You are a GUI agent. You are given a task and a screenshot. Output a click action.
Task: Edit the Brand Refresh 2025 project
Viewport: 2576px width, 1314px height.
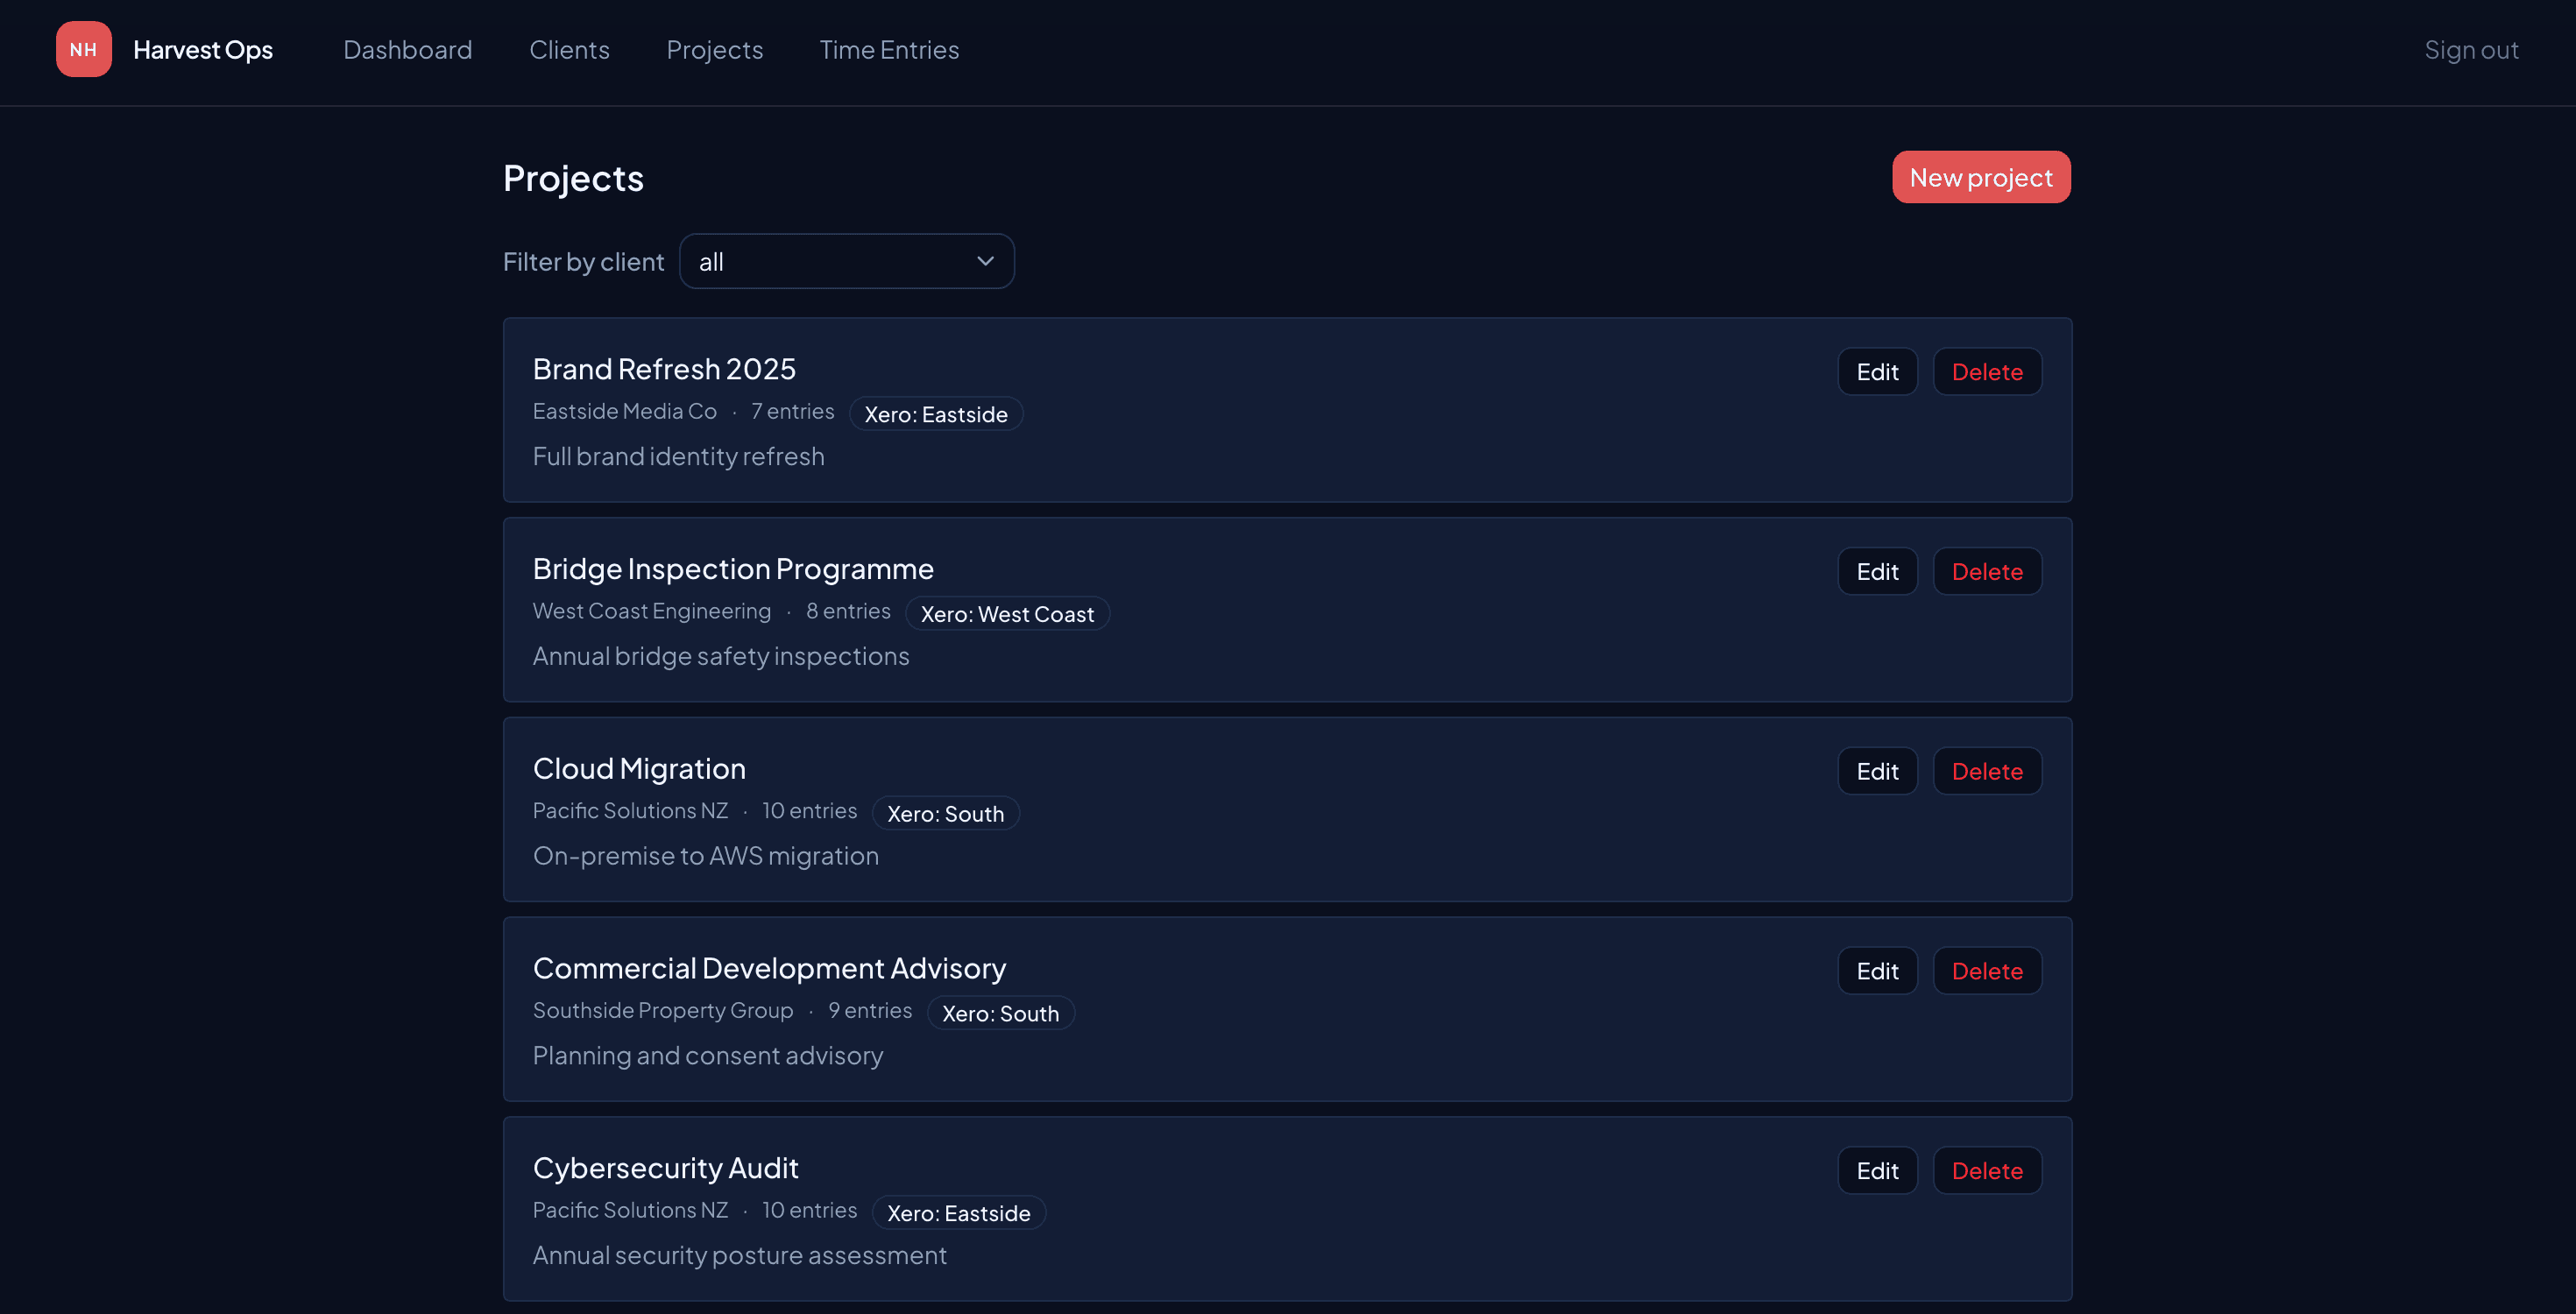coord(1877,371)
